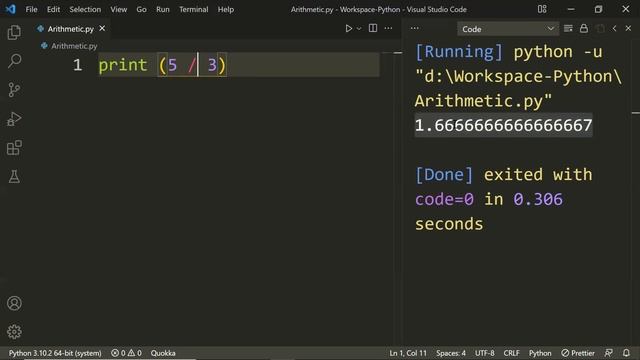640x360 pixels.
Task: Select the Arithmetic.py editor tab
Action: coord(71,29)
